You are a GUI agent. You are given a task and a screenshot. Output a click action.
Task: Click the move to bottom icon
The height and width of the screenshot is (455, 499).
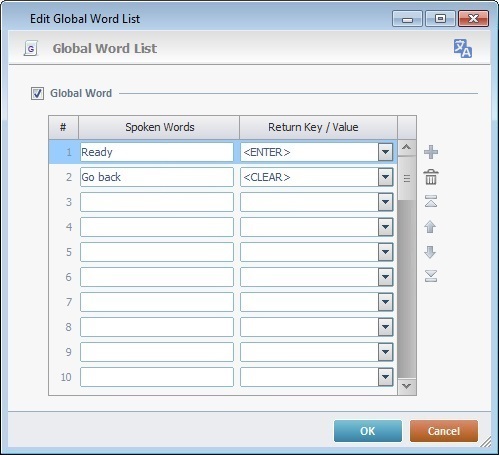pos(431,276)
